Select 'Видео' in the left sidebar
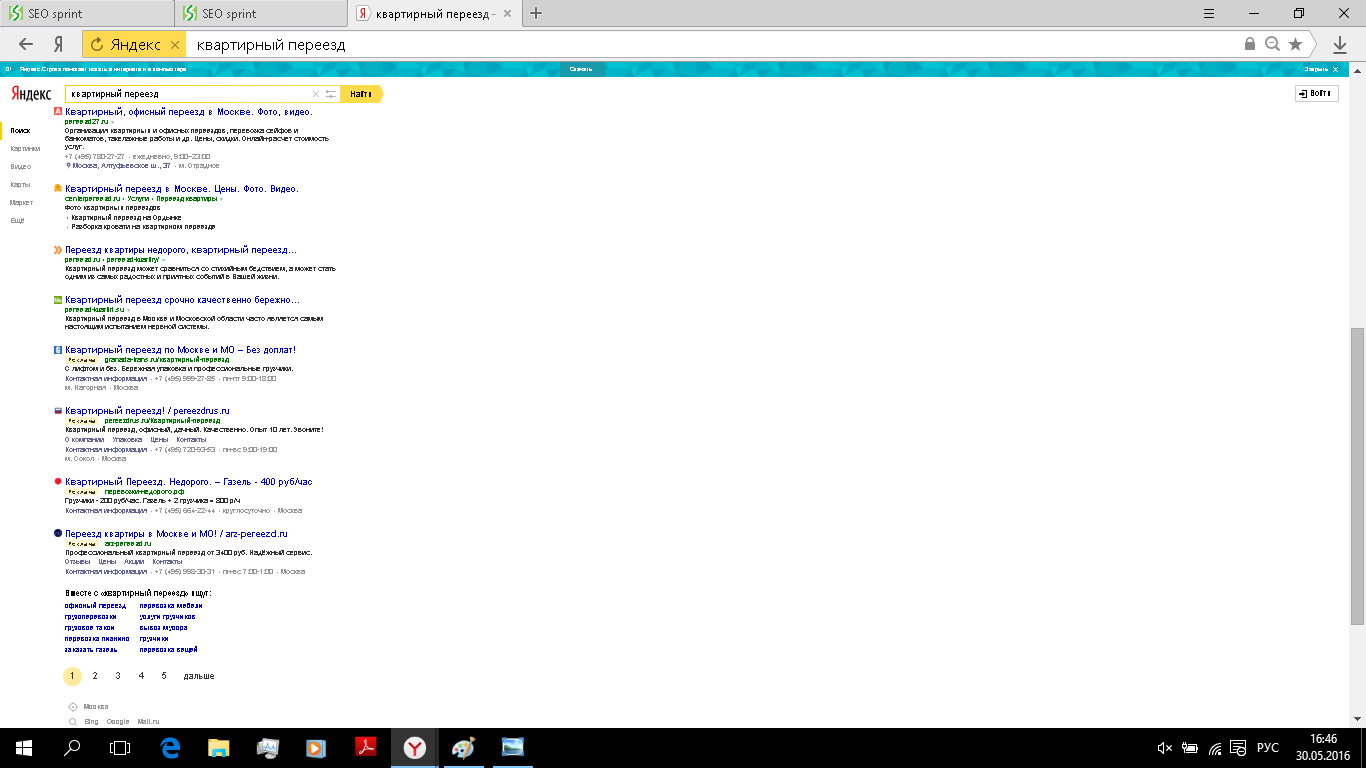 coord(20,166)
